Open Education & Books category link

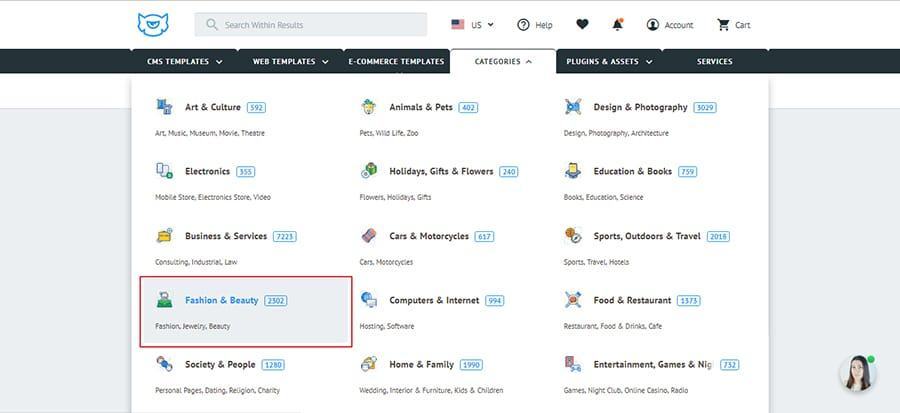633,172
